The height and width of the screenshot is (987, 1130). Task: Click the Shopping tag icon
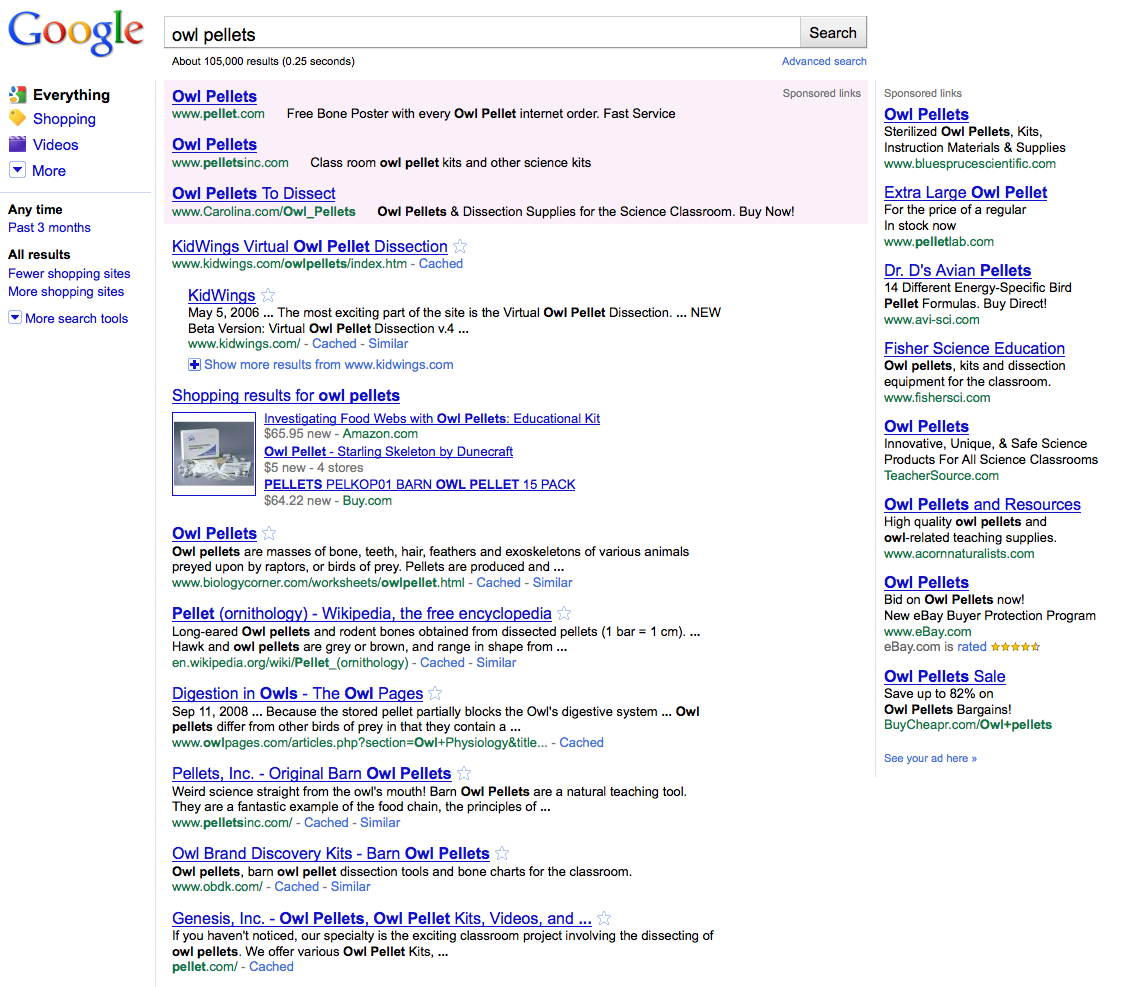click(x=17, y=118)
